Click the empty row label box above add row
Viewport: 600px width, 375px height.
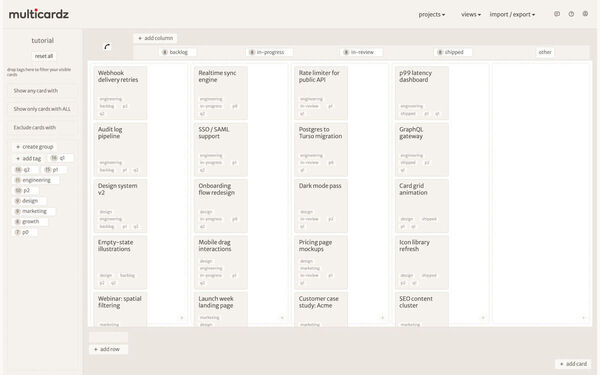click(109, 337)
